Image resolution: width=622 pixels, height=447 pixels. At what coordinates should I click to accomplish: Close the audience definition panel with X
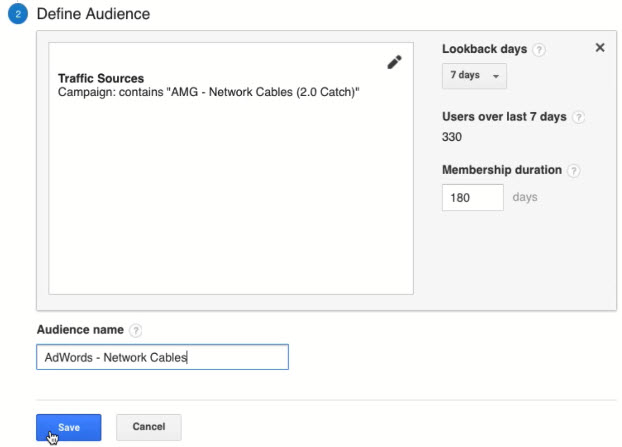click(599, 47)
